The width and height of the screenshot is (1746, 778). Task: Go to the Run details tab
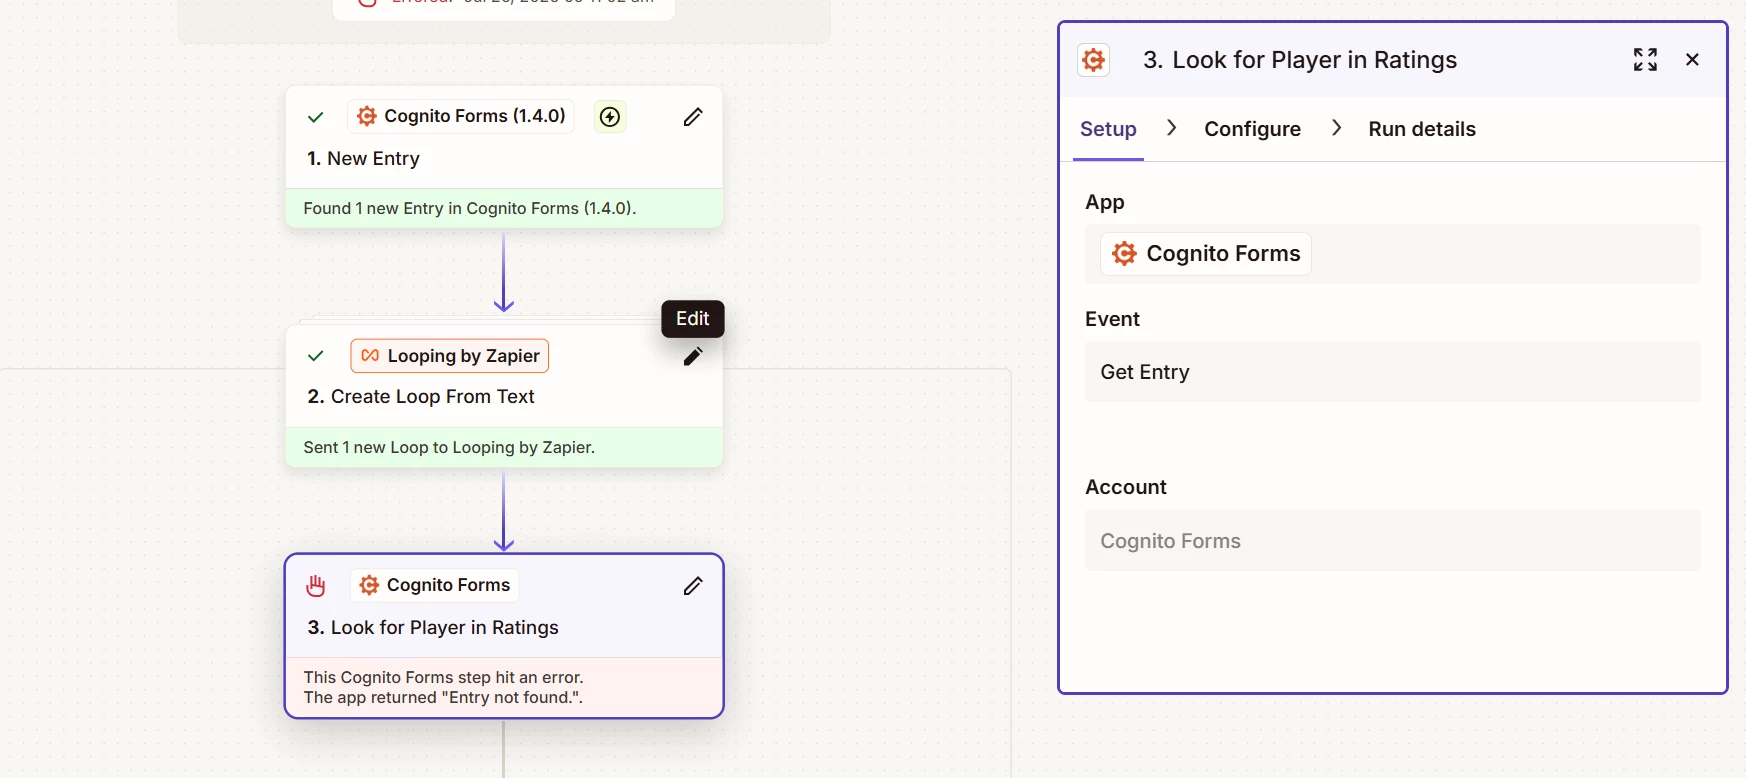point(1421,129)
